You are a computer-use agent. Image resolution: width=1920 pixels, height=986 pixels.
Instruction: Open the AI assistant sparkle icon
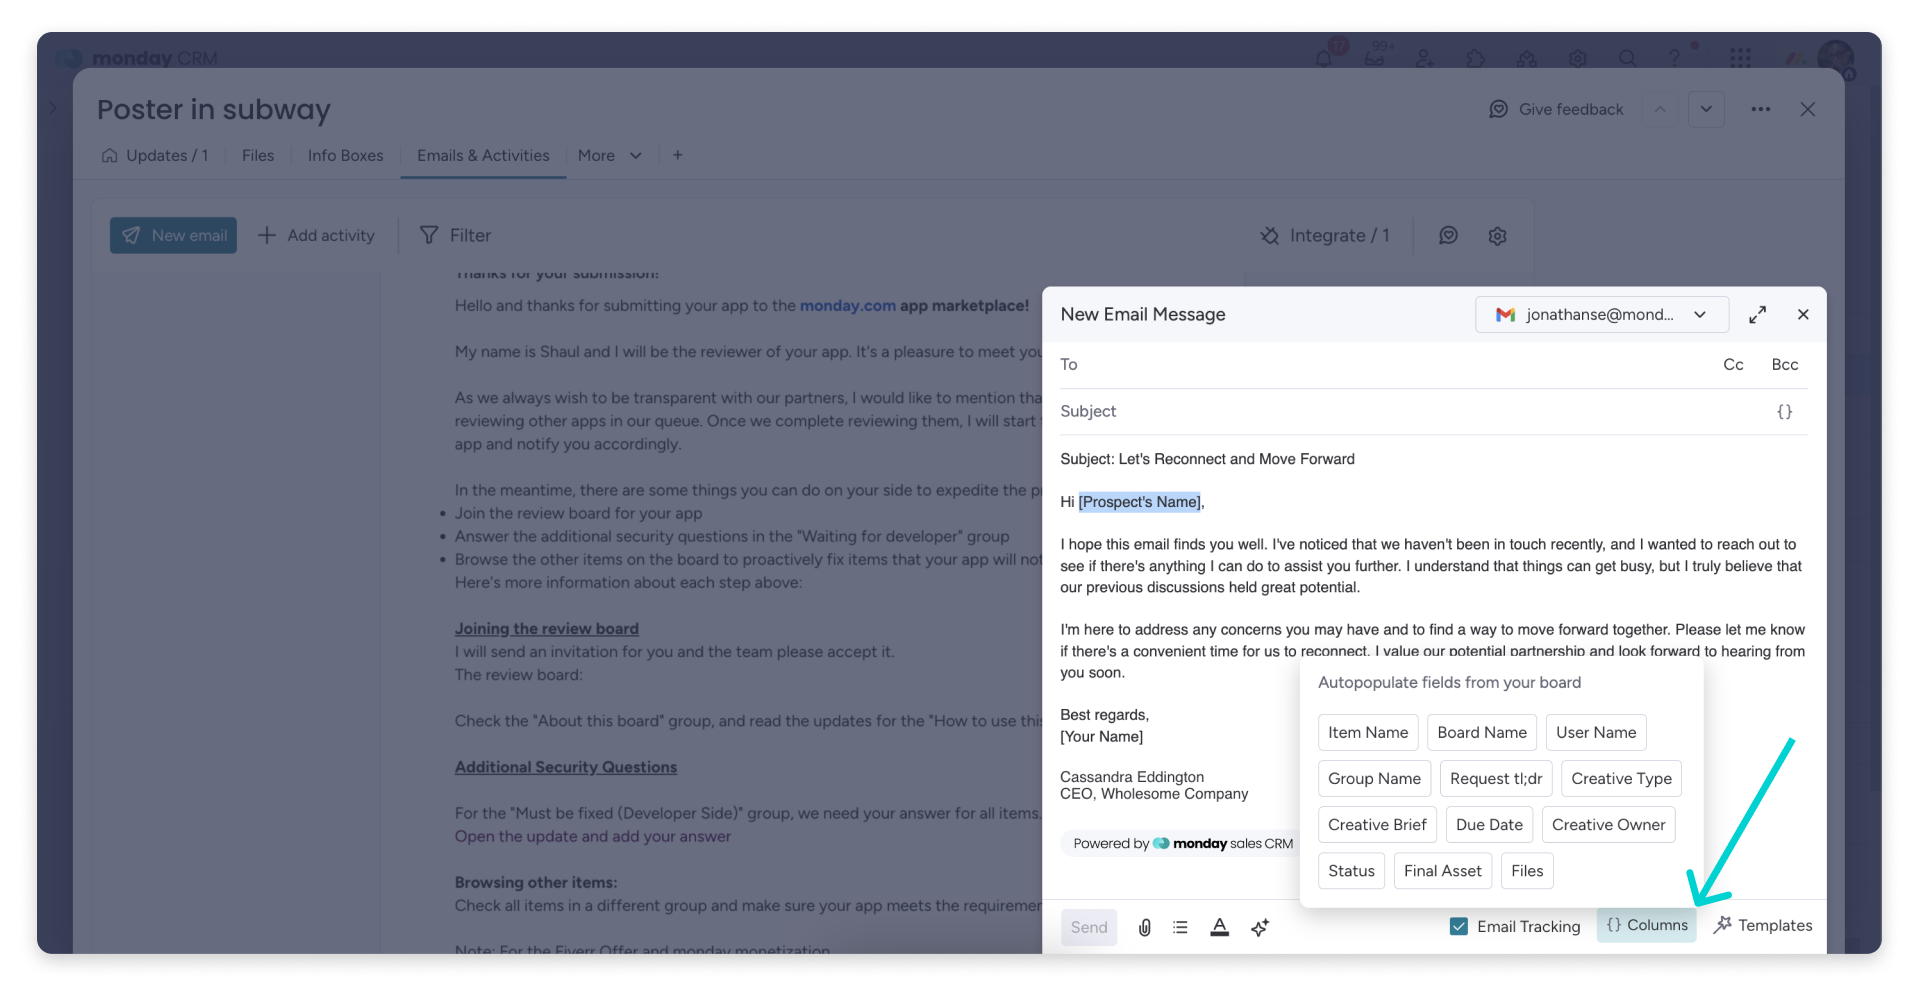[x=1260, y=927]
